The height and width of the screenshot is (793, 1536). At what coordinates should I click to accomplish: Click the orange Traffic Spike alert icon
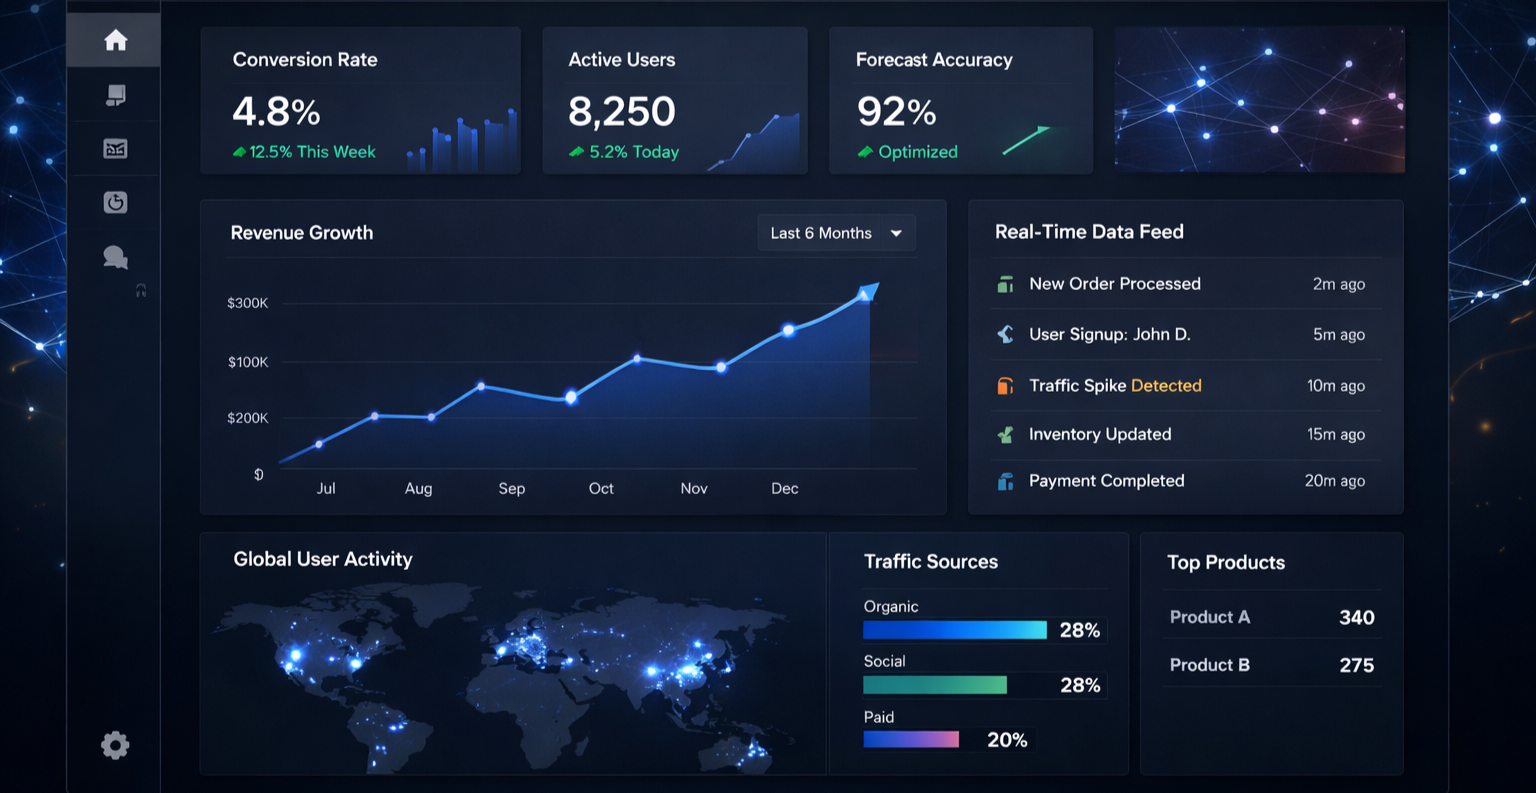(x=1005, y=386)
